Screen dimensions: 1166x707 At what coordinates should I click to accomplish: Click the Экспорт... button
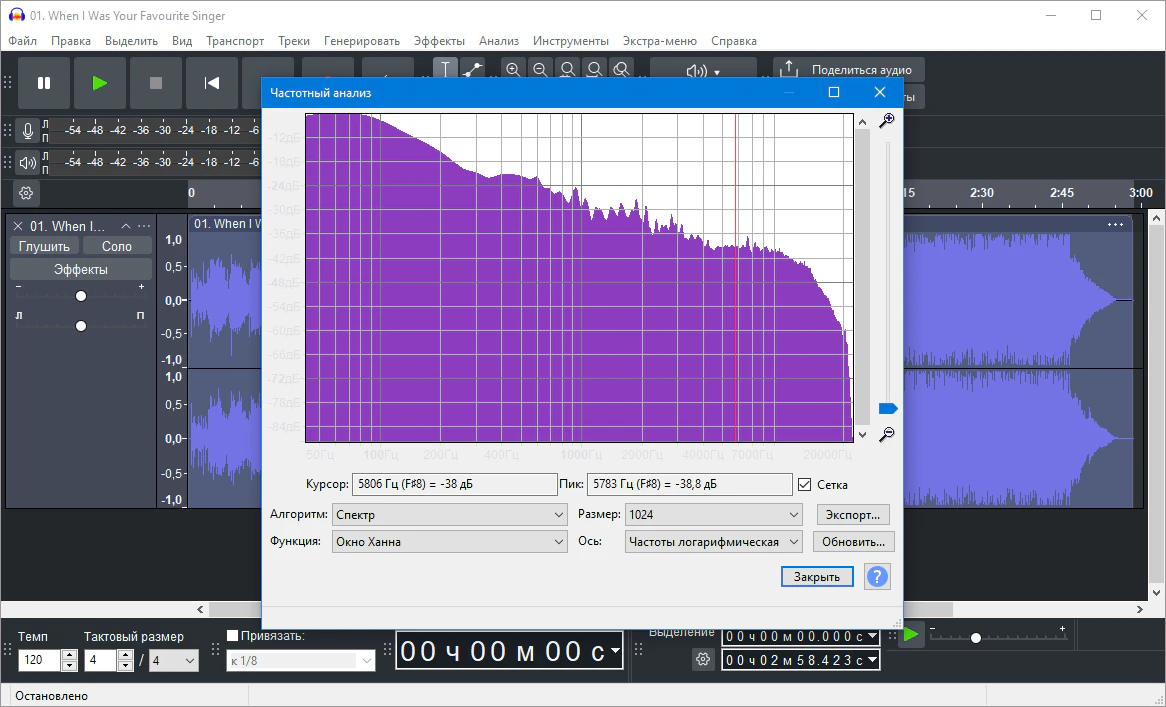[x=853, y=515]
